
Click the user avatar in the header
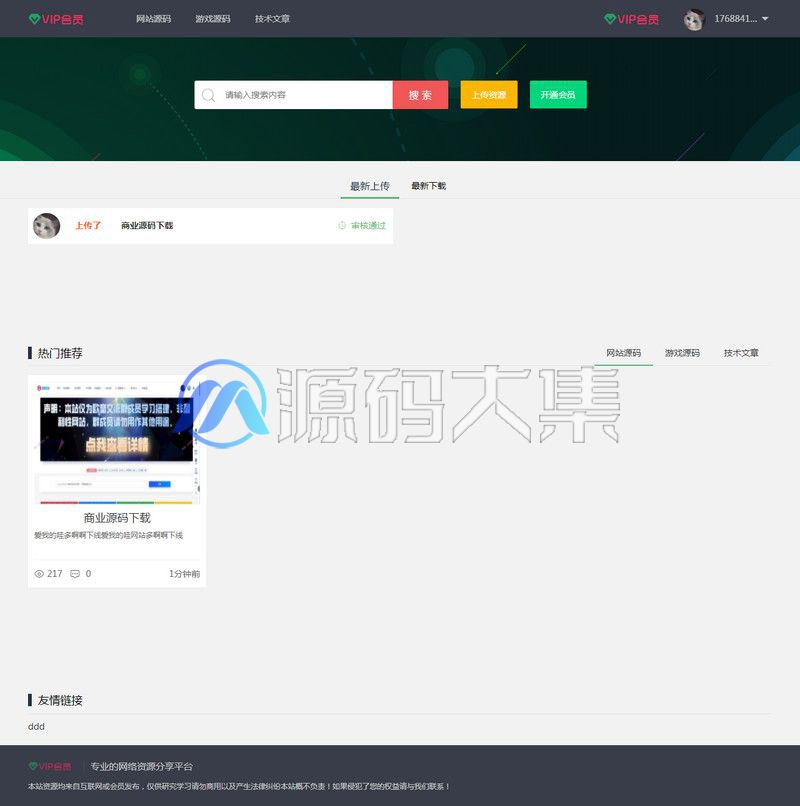click(694, 20)
